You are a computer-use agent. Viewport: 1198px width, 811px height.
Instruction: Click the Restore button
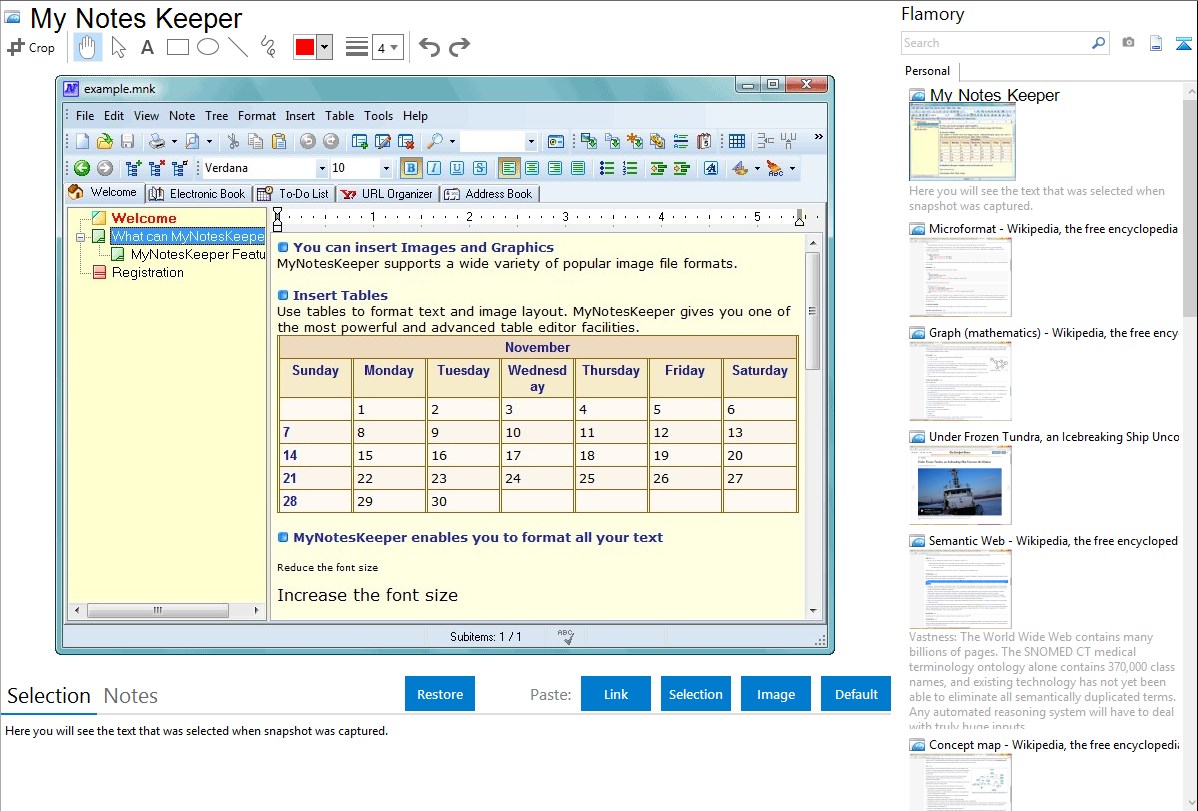coord(440,694)
